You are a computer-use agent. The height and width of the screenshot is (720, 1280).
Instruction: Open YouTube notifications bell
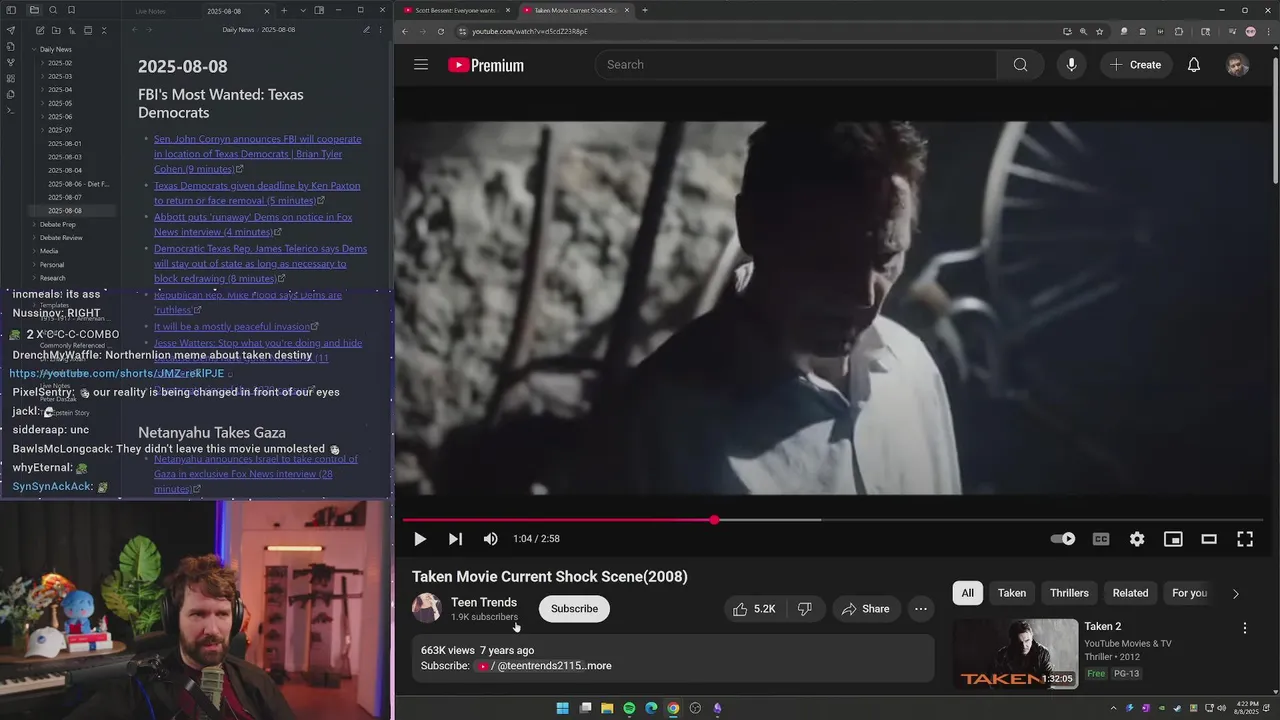[x=1194, y=65]
